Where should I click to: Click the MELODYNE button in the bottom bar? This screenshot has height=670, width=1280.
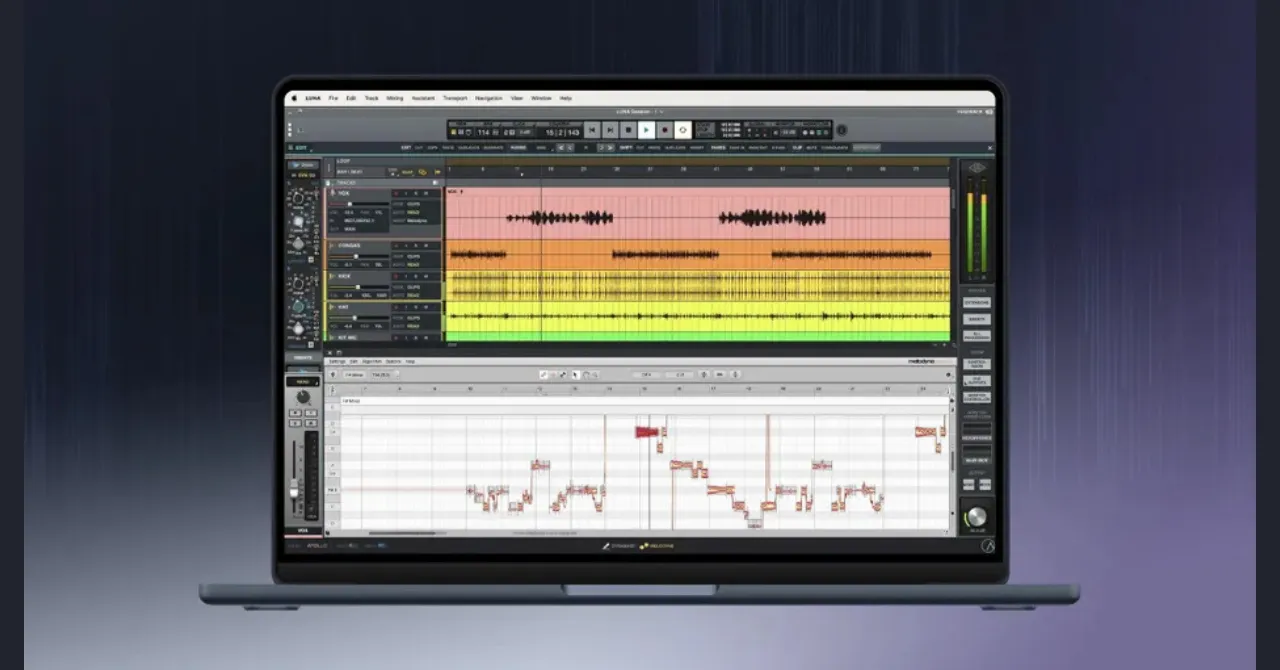[x=658, y=546]
